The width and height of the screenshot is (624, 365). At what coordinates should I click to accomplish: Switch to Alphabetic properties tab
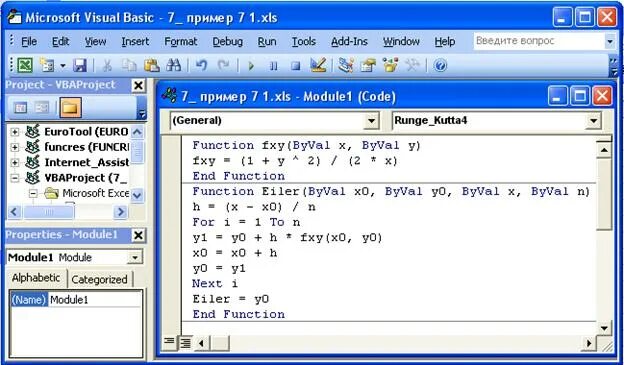36,278
